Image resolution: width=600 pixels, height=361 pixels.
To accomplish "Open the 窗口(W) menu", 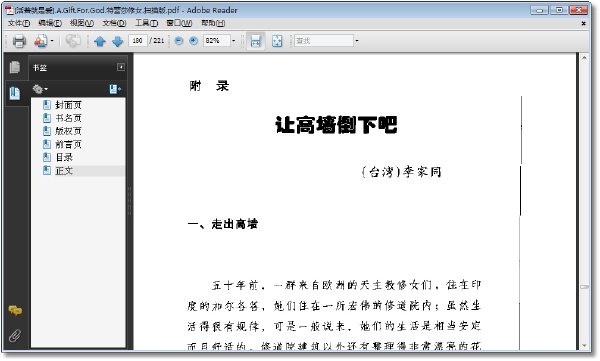I will coord(179,23).
